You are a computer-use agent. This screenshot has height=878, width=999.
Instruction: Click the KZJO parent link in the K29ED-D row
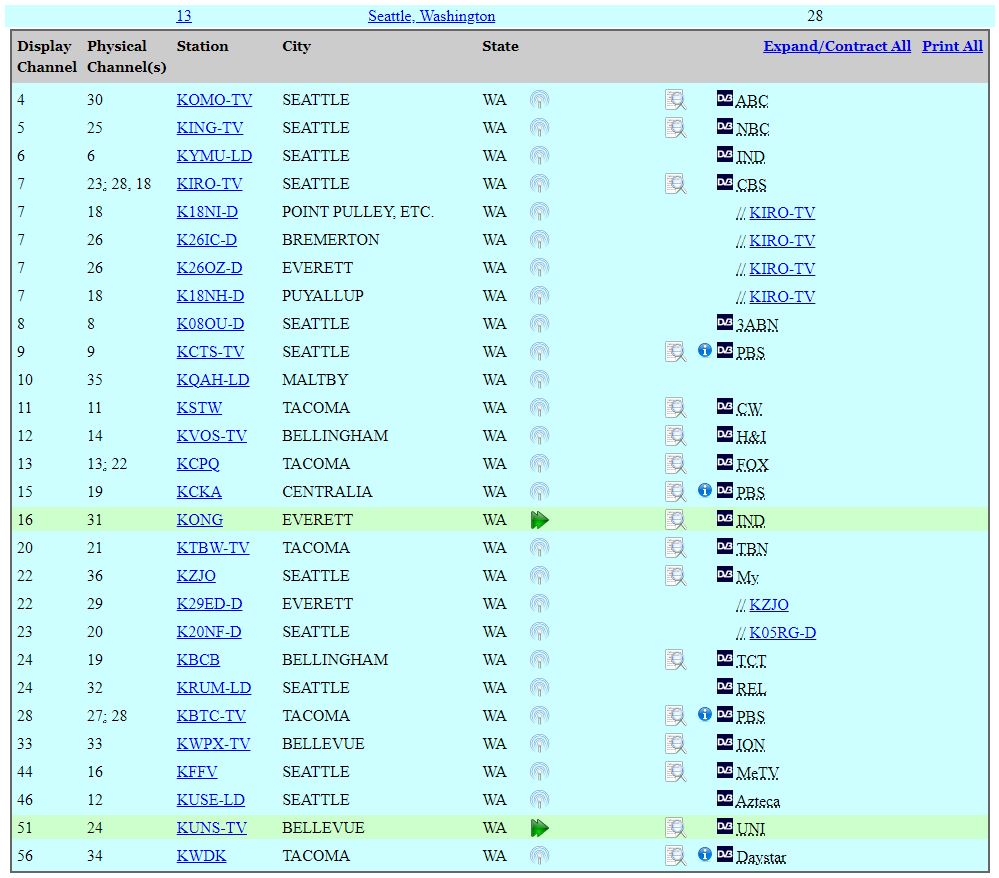pyautogui.click(x=768, y=605)
